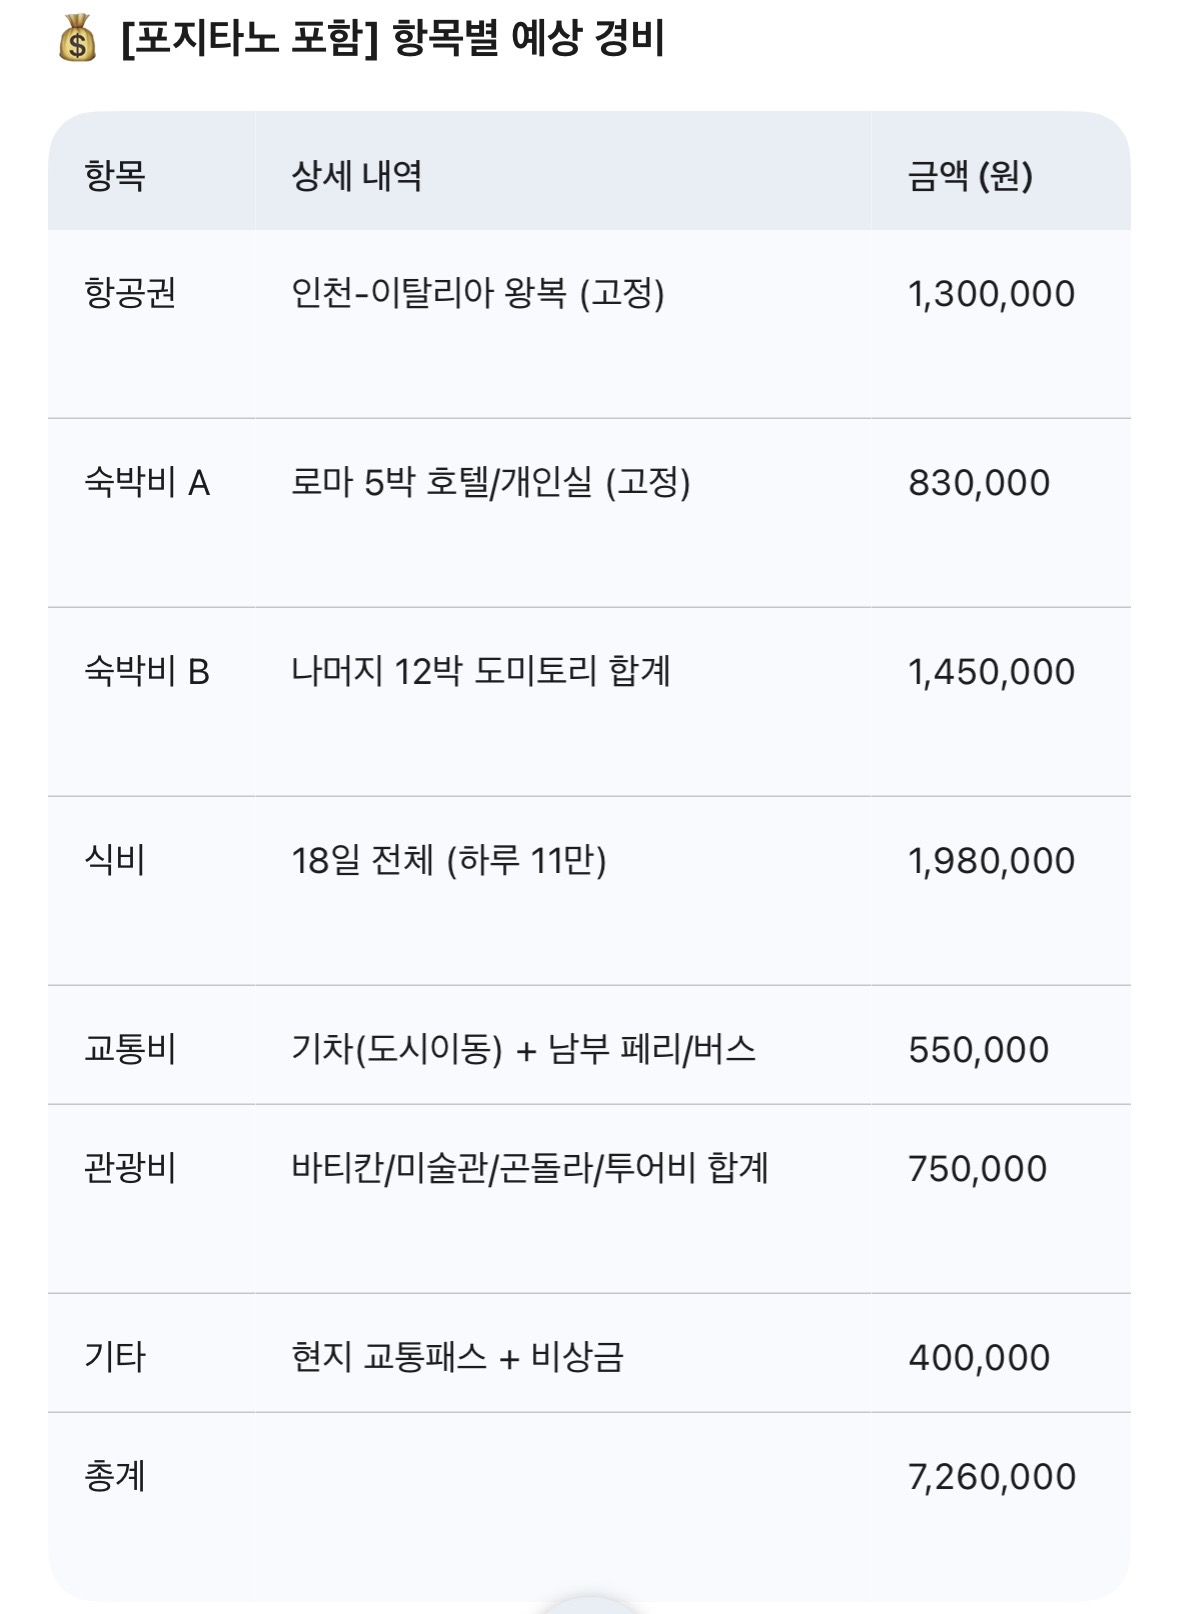Select the 숙박비 B row label
Screen dimensions: 1179x1614
(147, 672)
